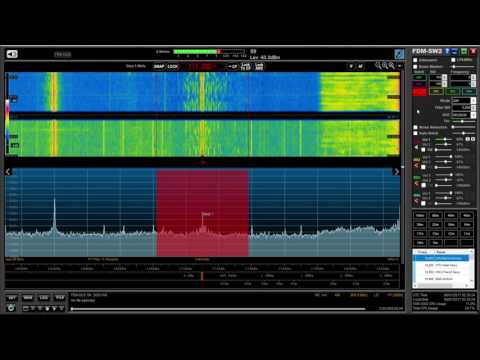Click the M button above the waterfall
Image resolution: width=480 pixels, height=360 pixels.
pos(360,66)
